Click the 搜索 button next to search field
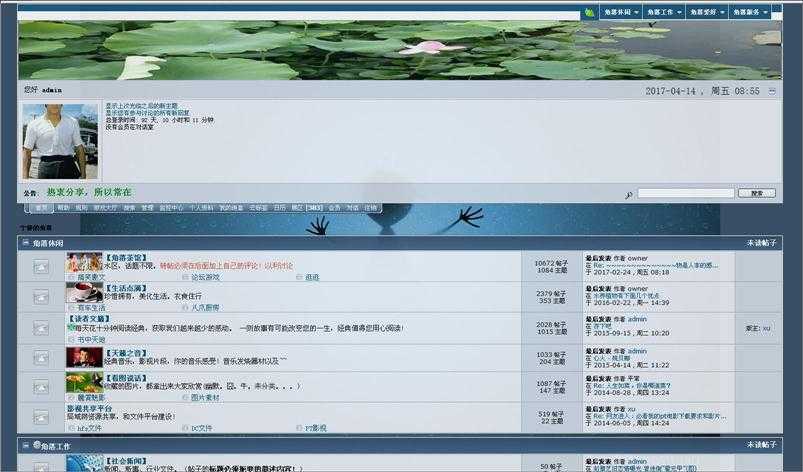The image size is (803, 472). tap(756, 193)
